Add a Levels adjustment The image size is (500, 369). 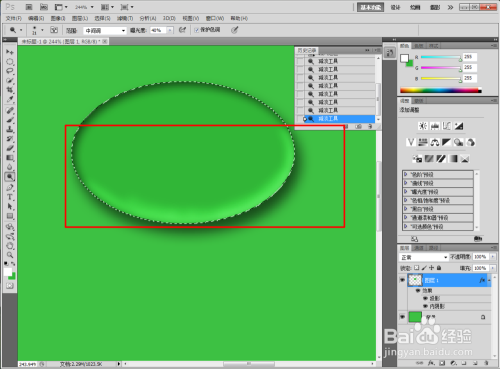click(x=435, y=126)
